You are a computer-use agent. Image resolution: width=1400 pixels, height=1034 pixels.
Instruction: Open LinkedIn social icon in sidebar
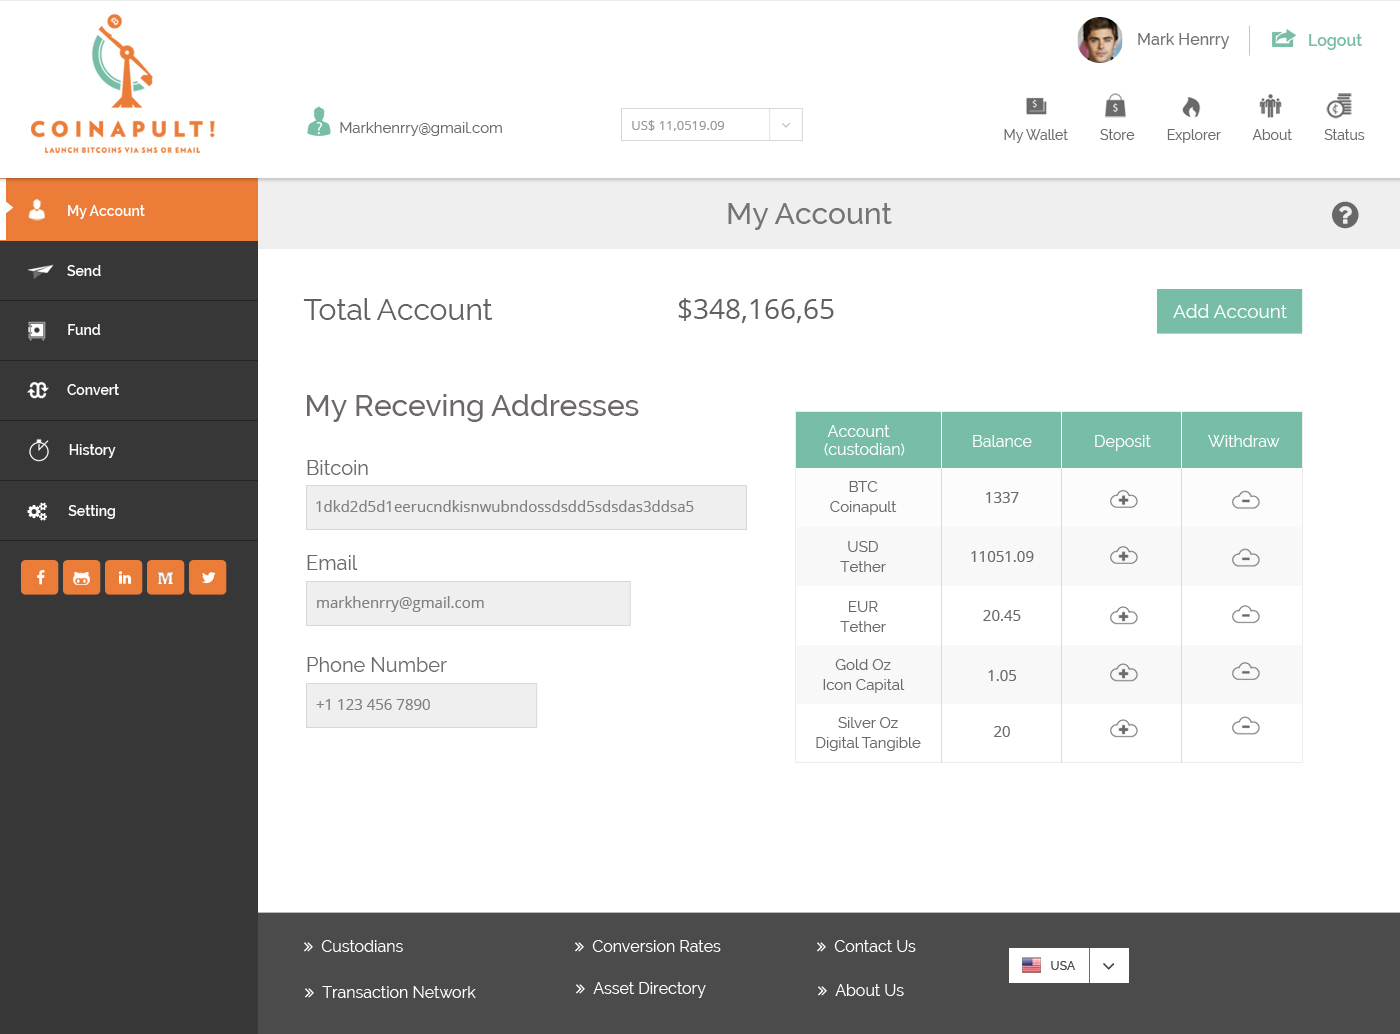124,577
